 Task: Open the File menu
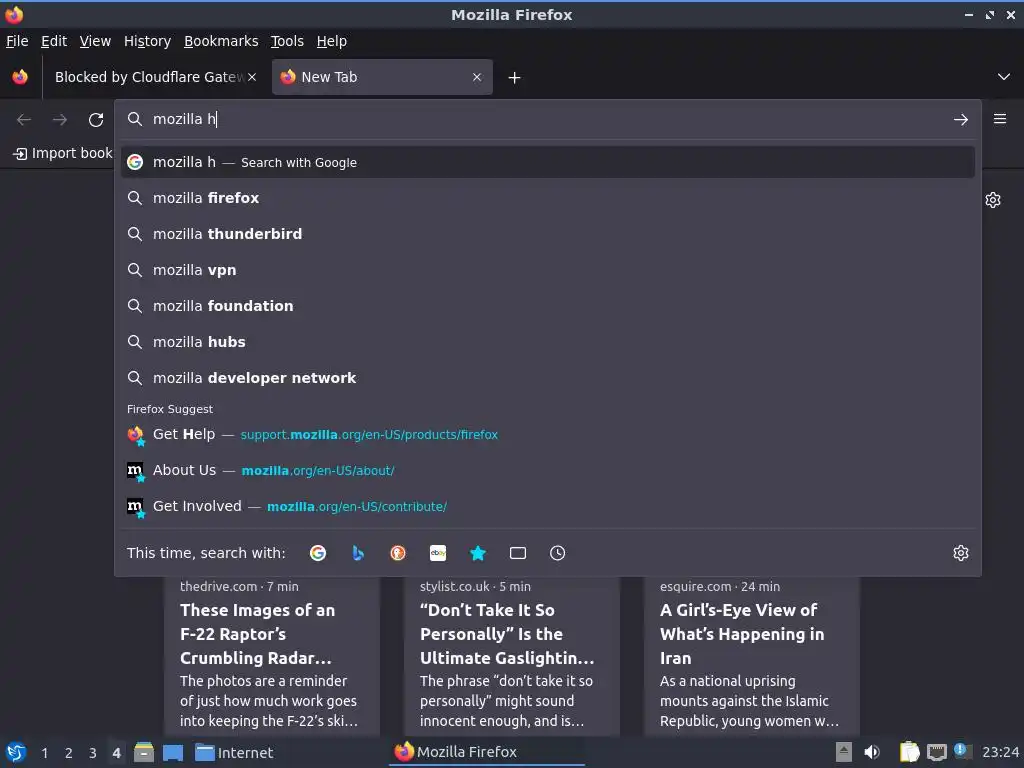coord(17,41)
